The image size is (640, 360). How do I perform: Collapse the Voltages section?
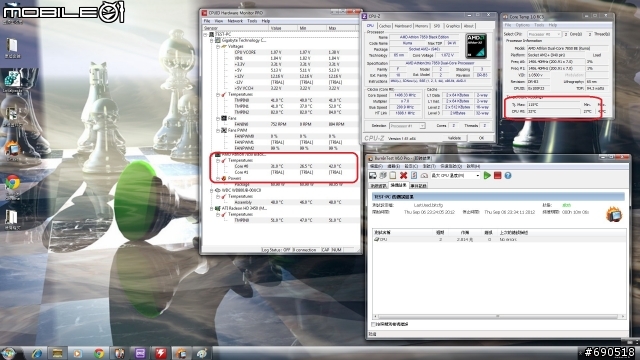218,47
